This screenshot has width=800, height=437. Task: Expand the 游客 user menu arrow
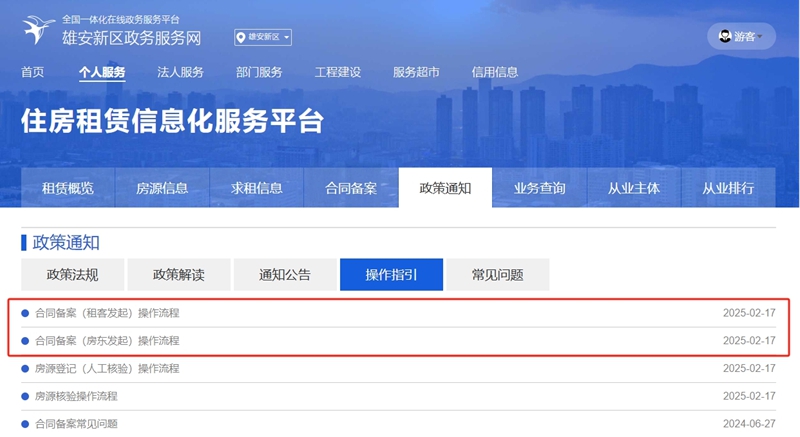(760, 37)
